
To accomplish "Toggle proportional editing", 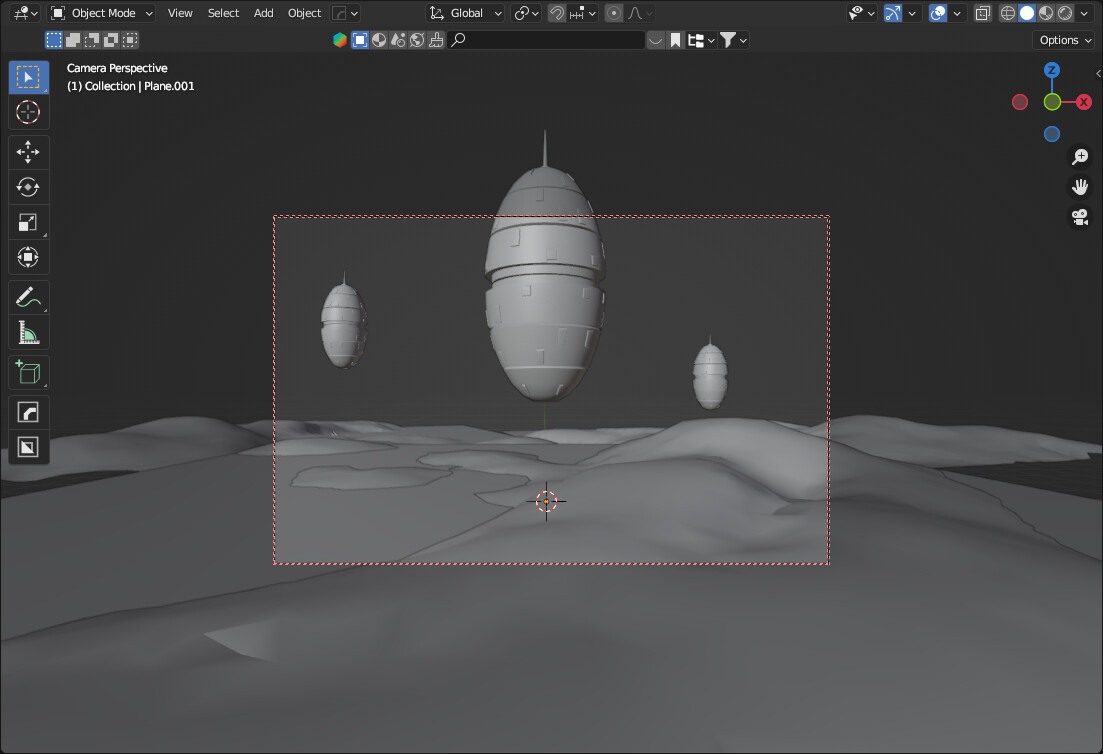I will click(613, 13).
